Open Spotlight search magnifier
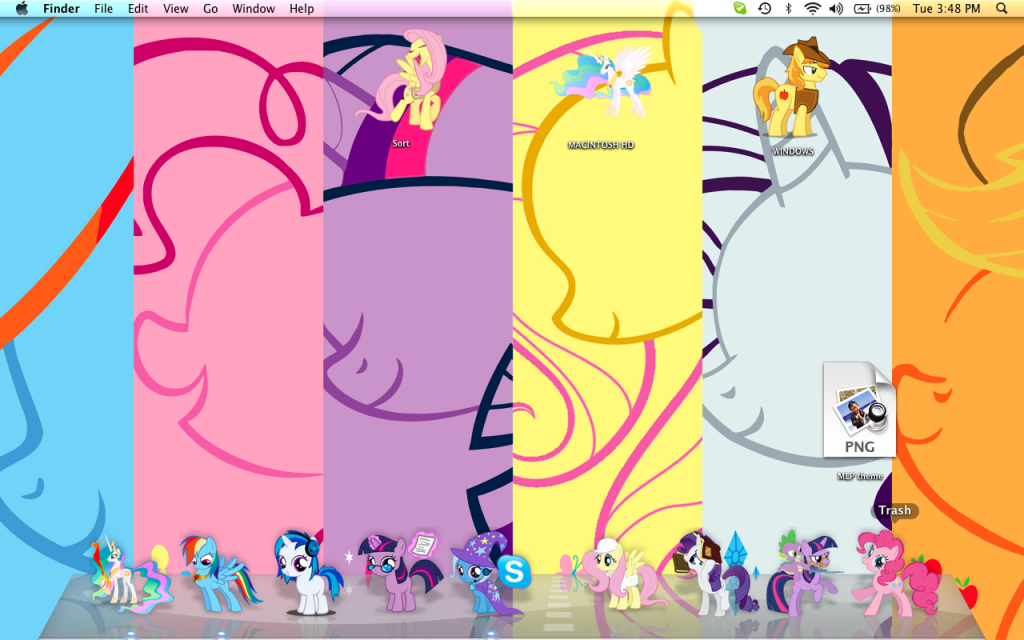Screen dimensions: 1024x640 pyautogui.click(x=1002, y=8)
